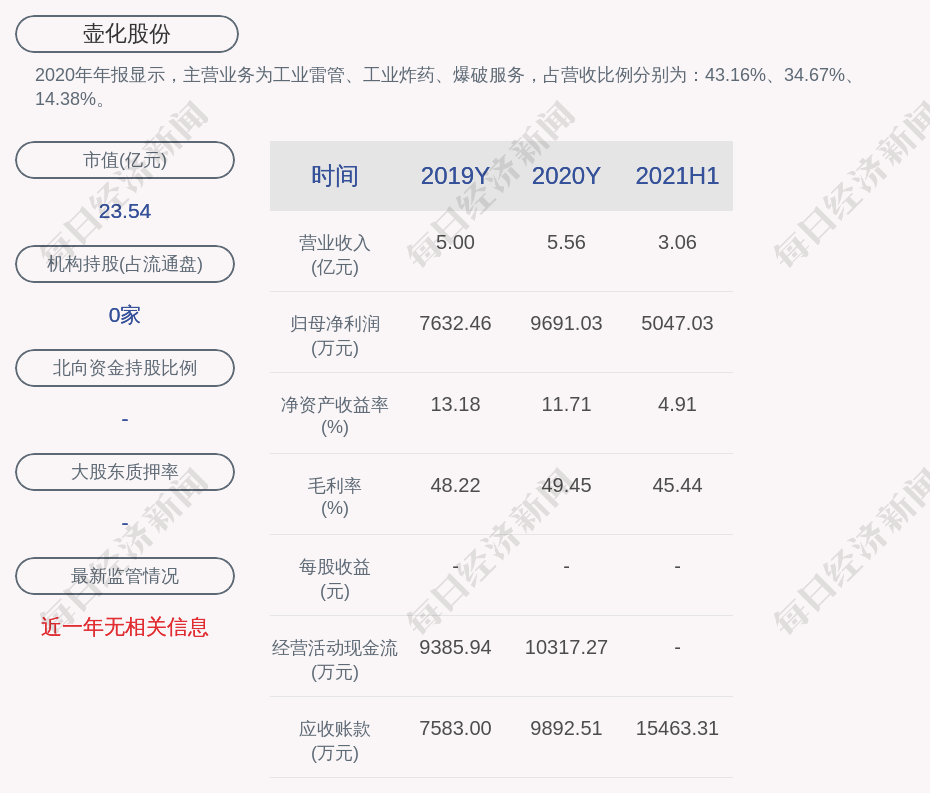Image resolution: width=930 pixels, height=793 pixels.
Task: Click the 壶化股份 title pill
Action: 126,34
